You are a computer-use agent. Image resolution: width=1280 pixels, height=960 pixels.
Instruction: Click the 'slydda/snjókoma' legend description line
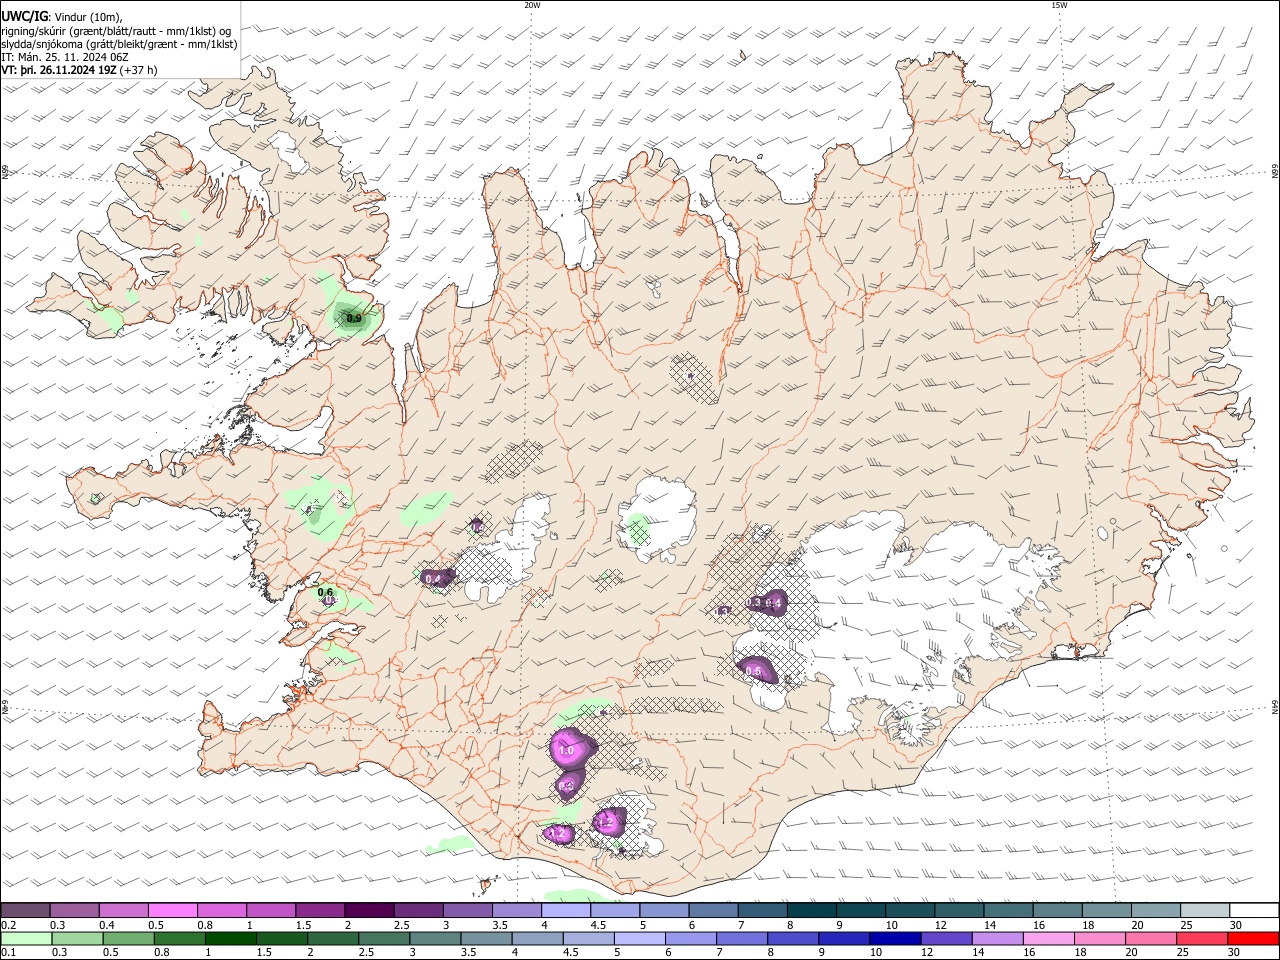(x=119, y=44)
